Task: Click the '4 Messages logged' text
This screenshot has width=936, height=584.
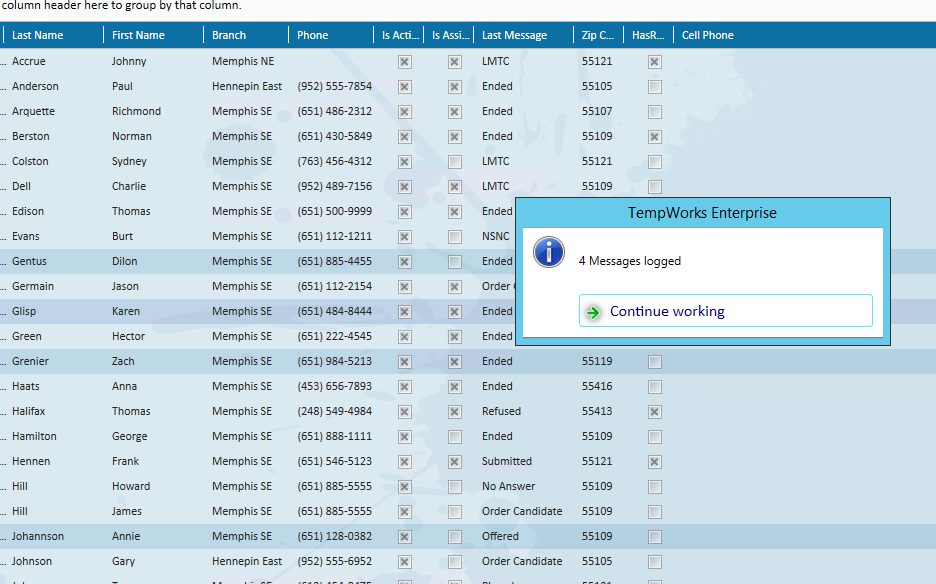Action: (630, 261)
